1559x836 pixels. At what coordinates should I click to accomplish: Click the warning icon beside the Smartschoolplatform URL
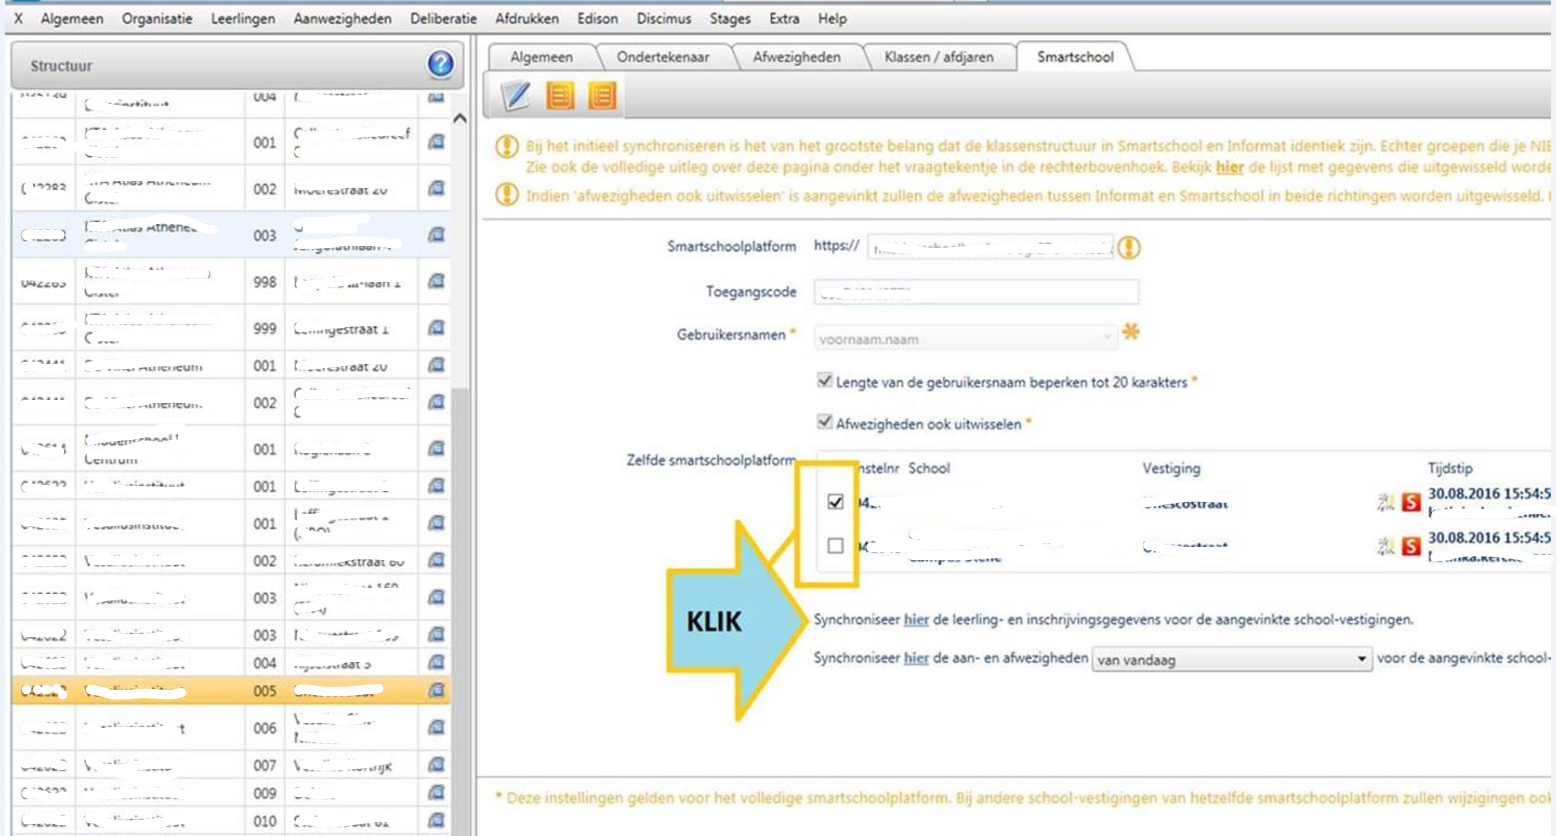click(x=1129, y=247)
